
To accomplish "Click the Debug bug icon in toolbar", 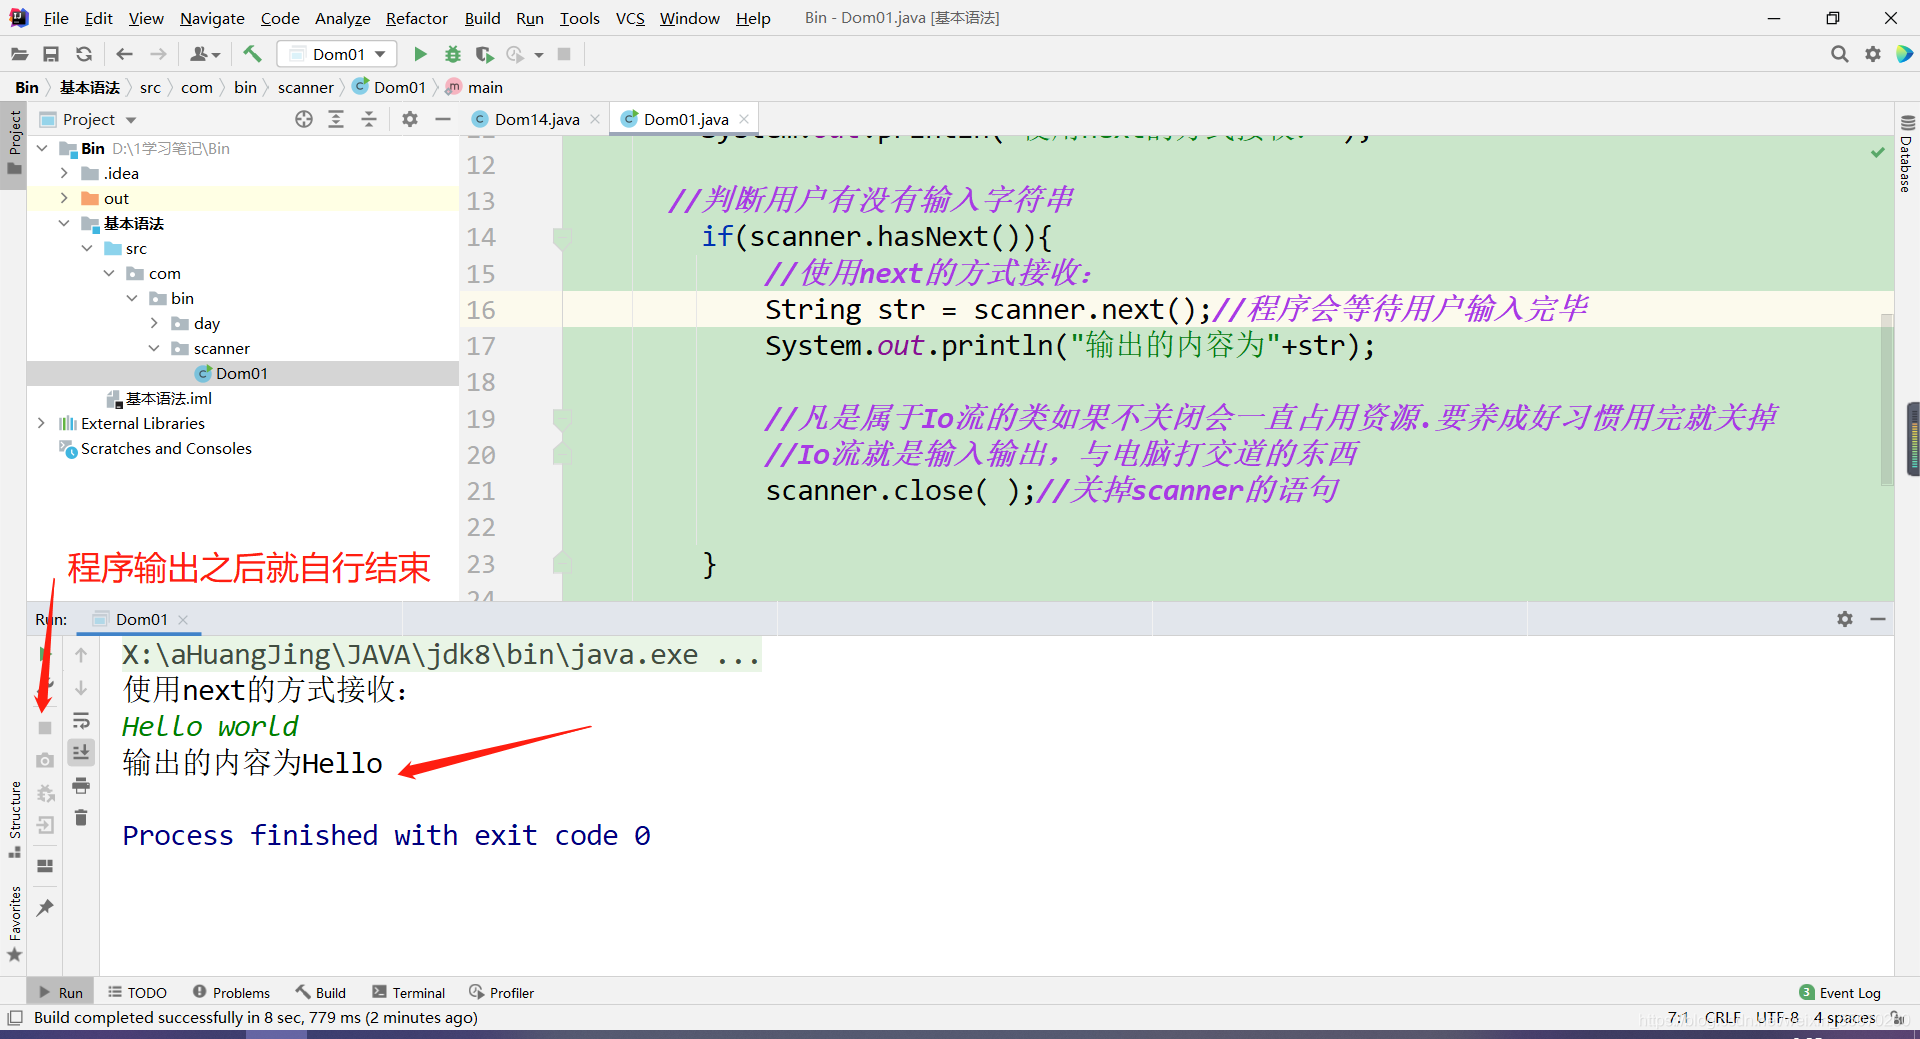I will [453, 54].
